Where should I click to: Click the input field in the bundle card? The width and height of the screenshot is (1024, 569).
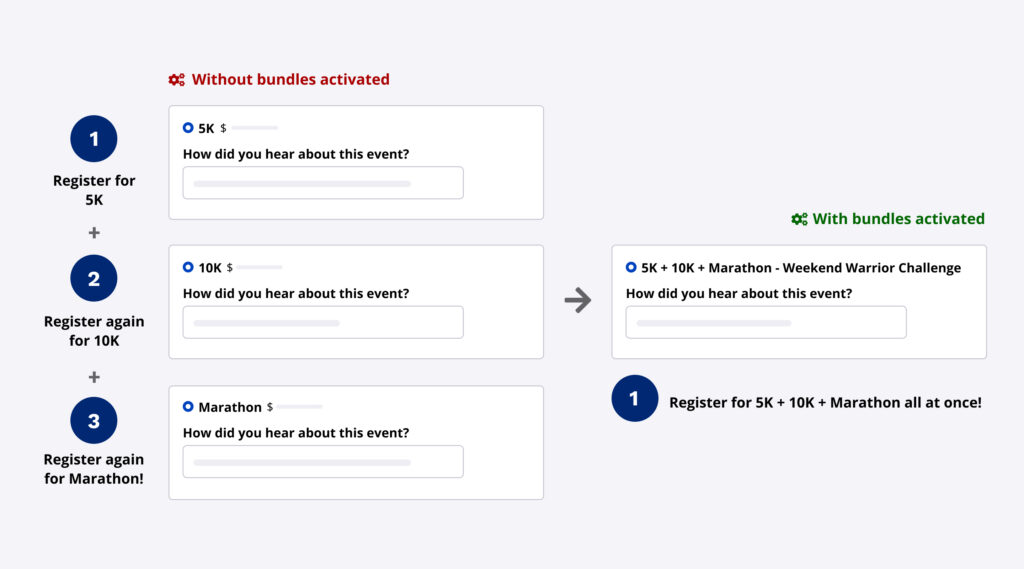point(766,322)
